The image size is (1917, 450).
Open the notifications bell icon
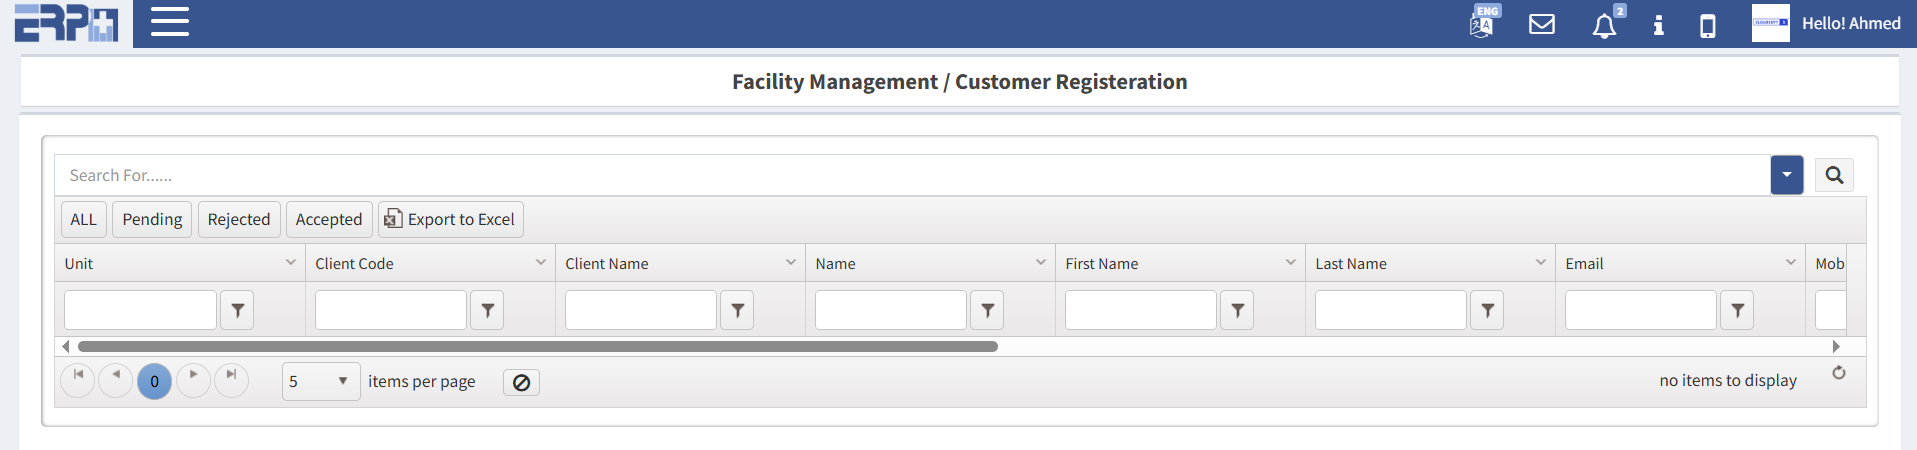(1604, 25)
